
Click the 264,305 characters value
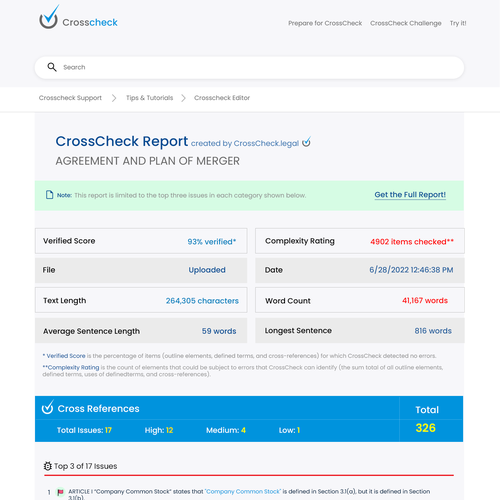[202, 301]
